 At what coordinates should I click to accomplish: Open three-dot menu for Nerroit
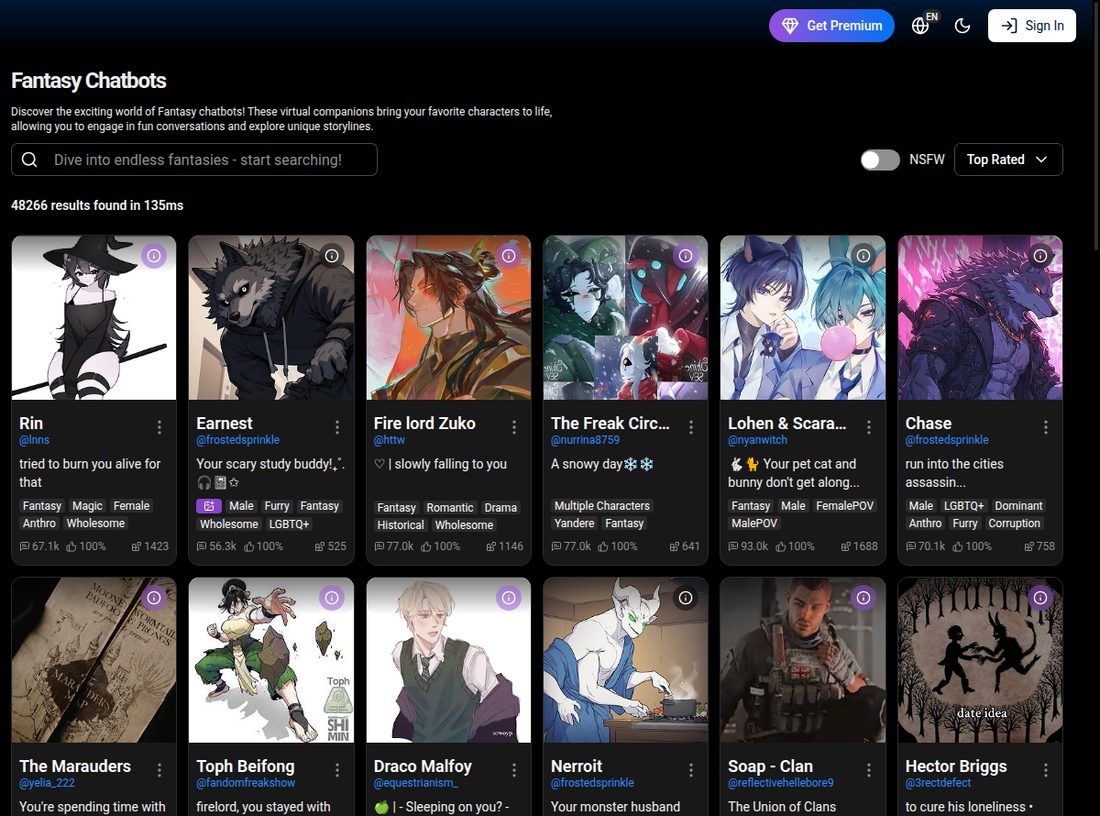[x=691, y=770]
